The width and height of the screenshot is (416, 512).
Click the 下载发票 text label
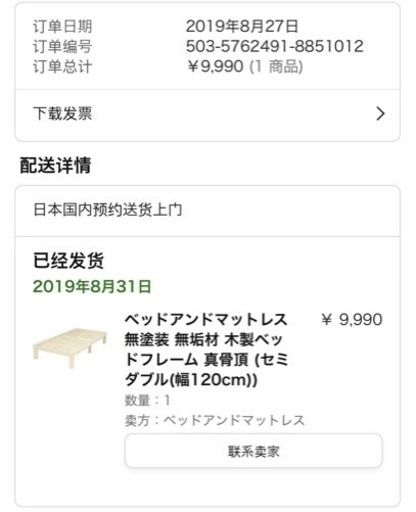(62, 114)
